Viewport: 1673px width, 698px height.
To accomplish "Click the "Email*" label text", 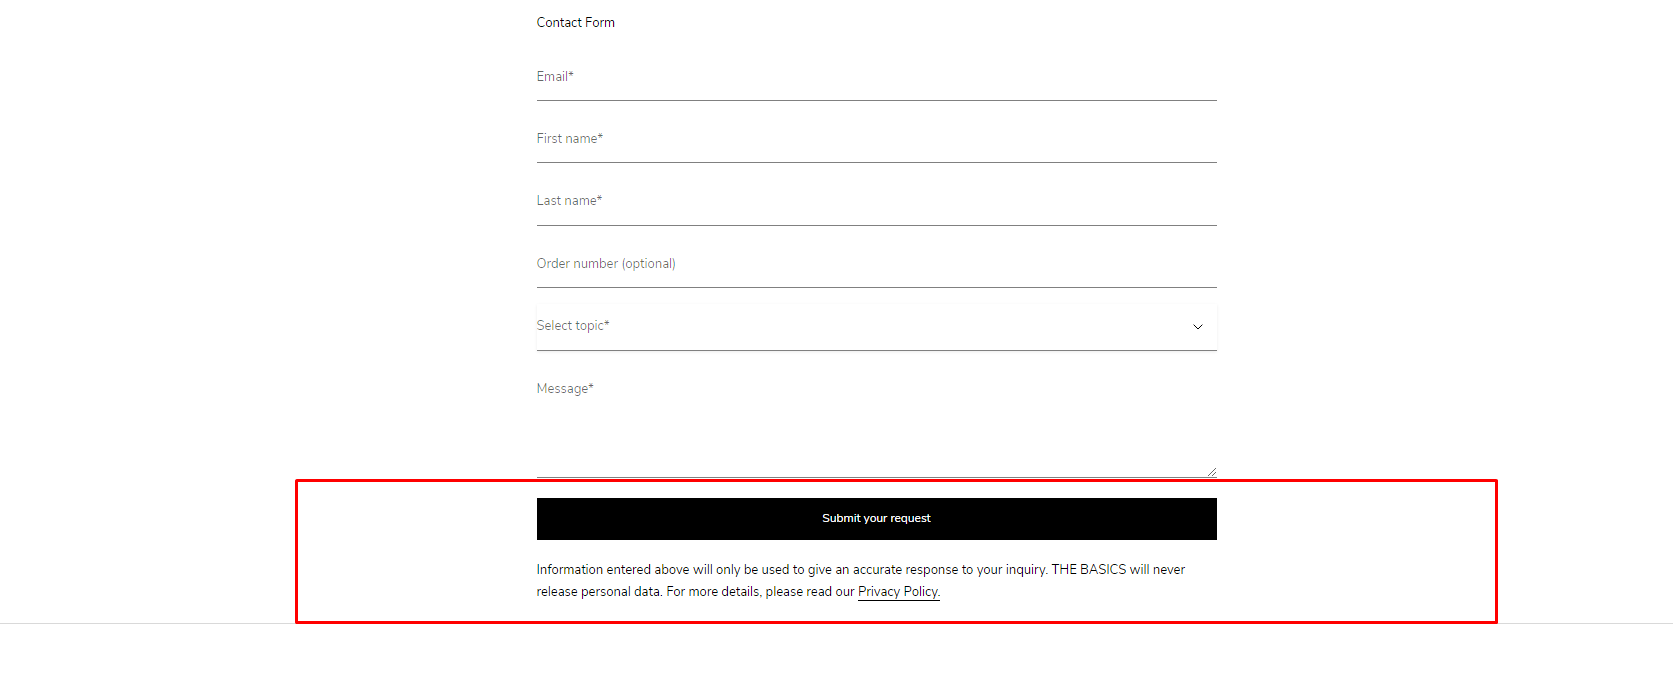I will tap(555, 77).
